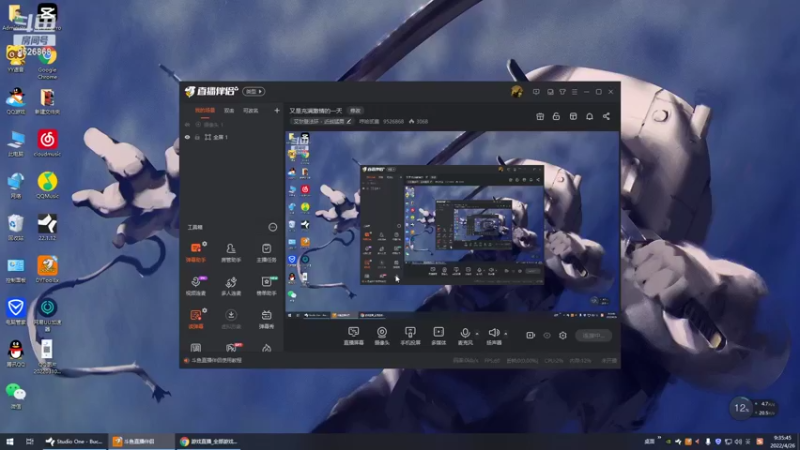Open the Chrome taskbar window 游戏直播
The width and height of the screenshot is (800, 450).
tap(208, 441)
